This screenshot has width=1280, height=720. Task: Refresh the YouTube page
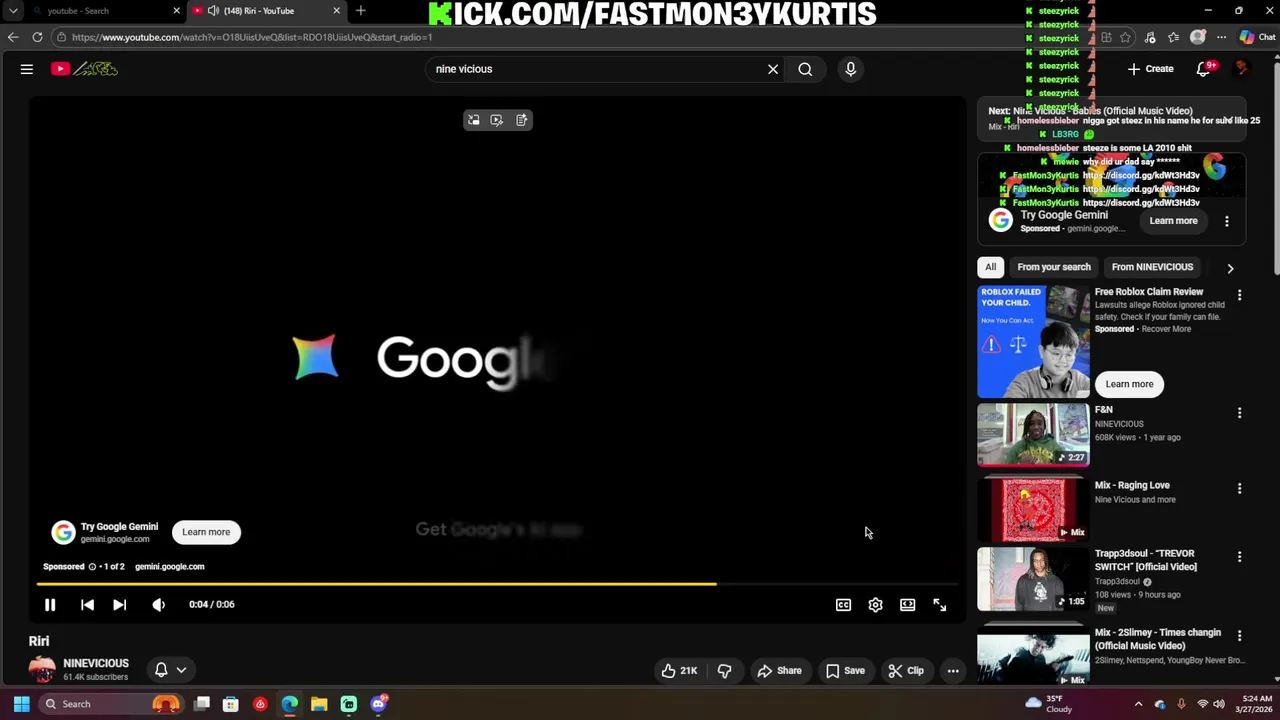point(37,37)
